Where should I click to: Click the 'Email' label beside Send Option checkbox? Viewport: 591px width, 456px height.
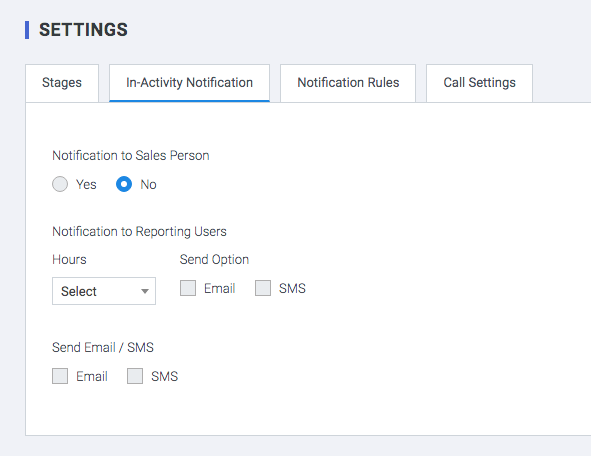219,289
